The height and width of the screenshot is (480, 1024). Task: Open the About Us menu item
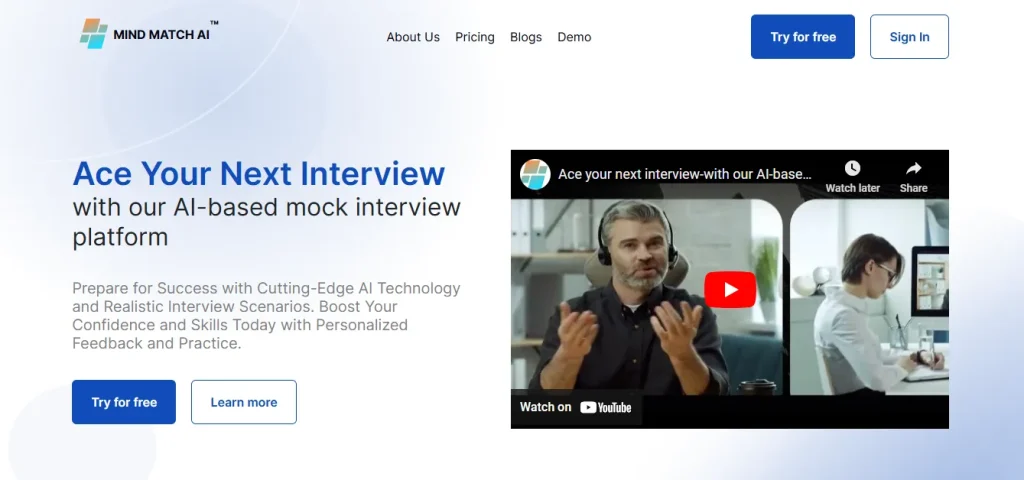(413, 37)
